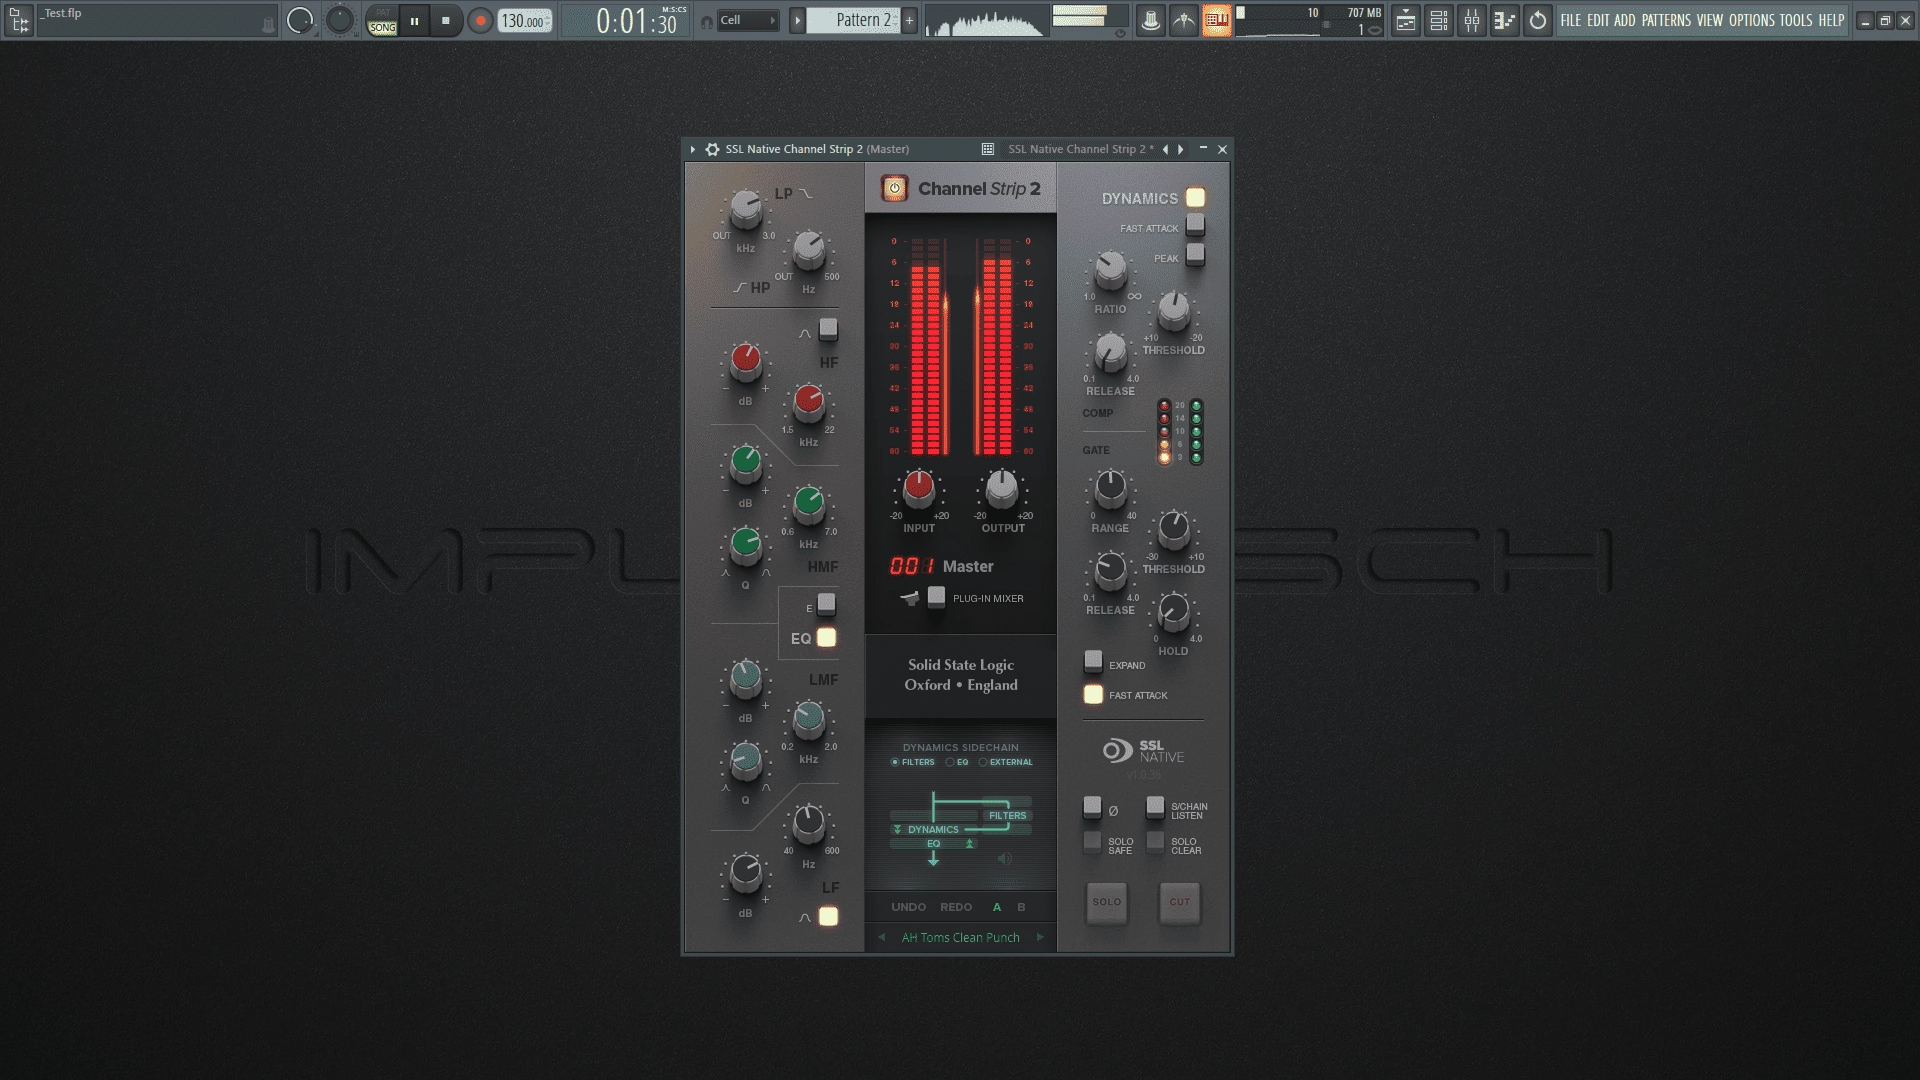Screen dimensions: 1920x1080
Task: Toggle the EQ in/out button
Action: pyautogui.click(x=826, y=638)
